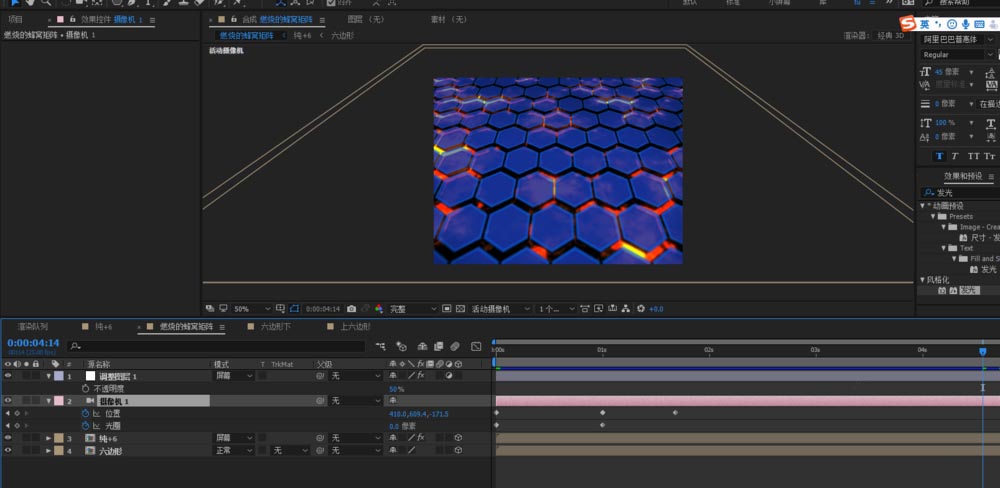The width and height of the screenshot is (1000, 488).
Task: Click the timeline layer search field
Action: click(215, 346)
